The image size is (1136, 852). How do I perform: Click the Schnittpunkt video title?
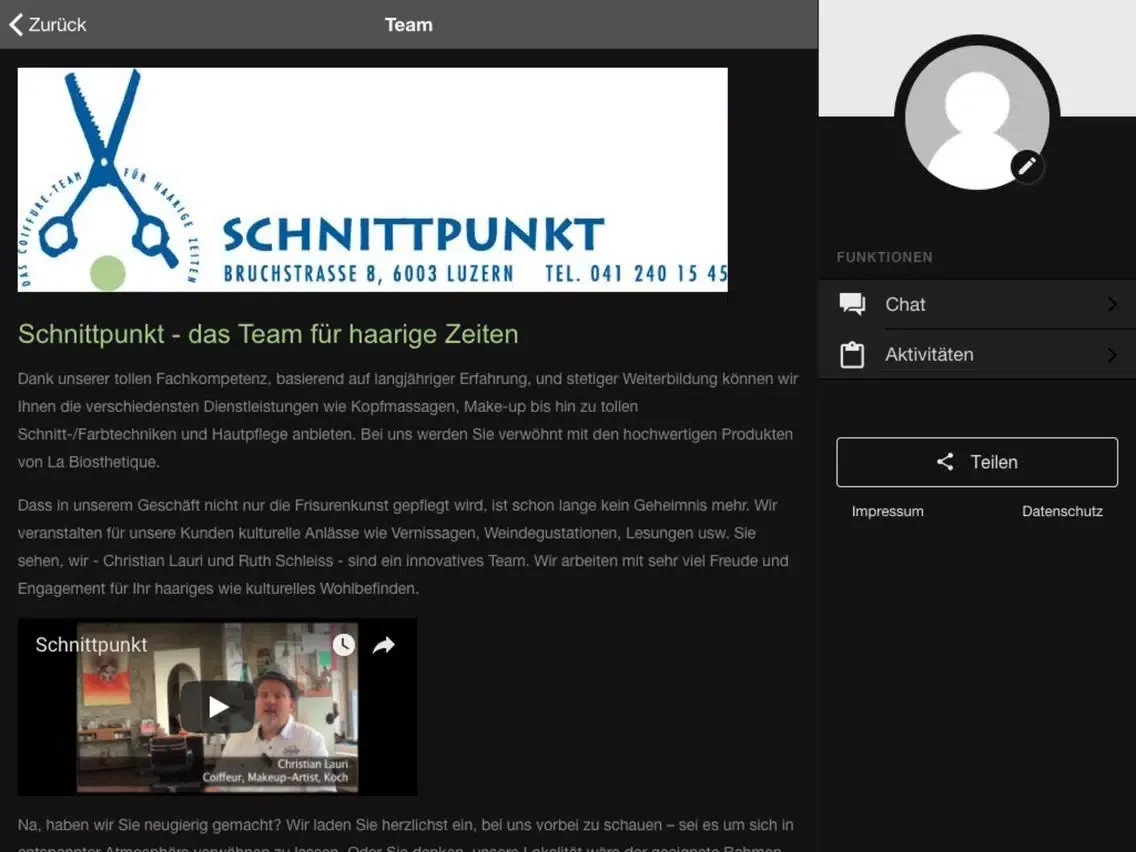(91, 645)
